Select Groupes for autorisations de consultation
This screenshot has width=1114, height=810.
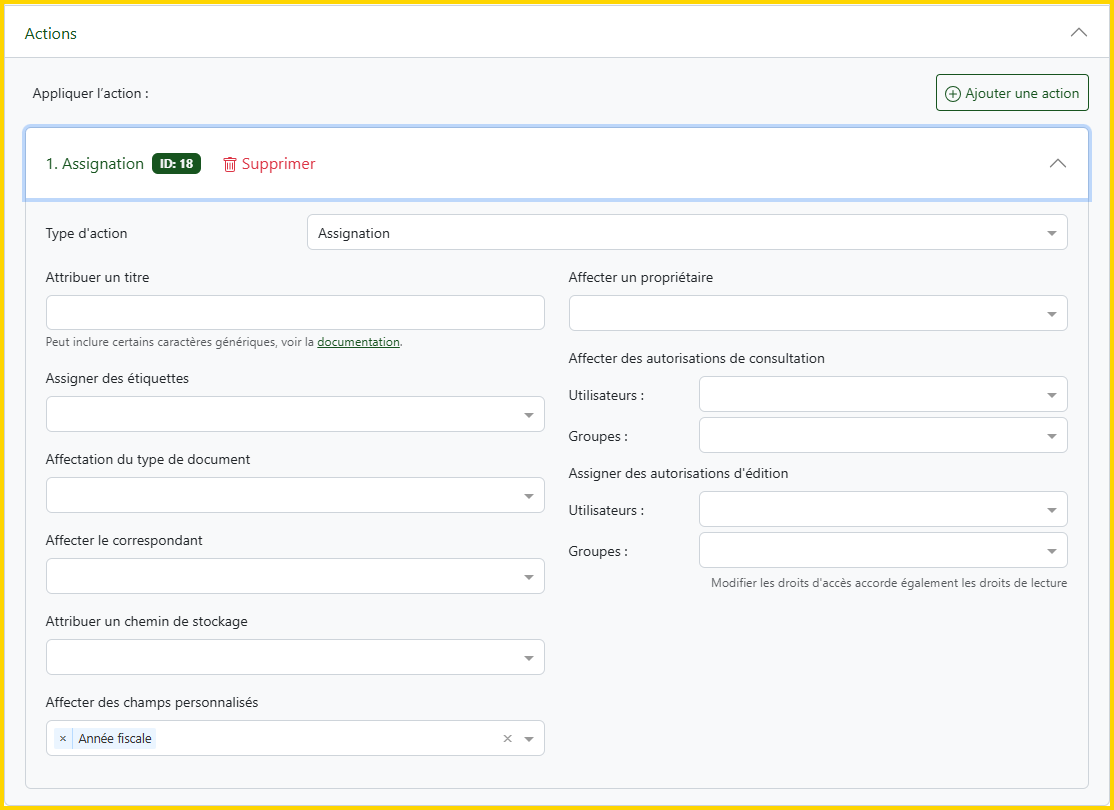pos(882,435)
